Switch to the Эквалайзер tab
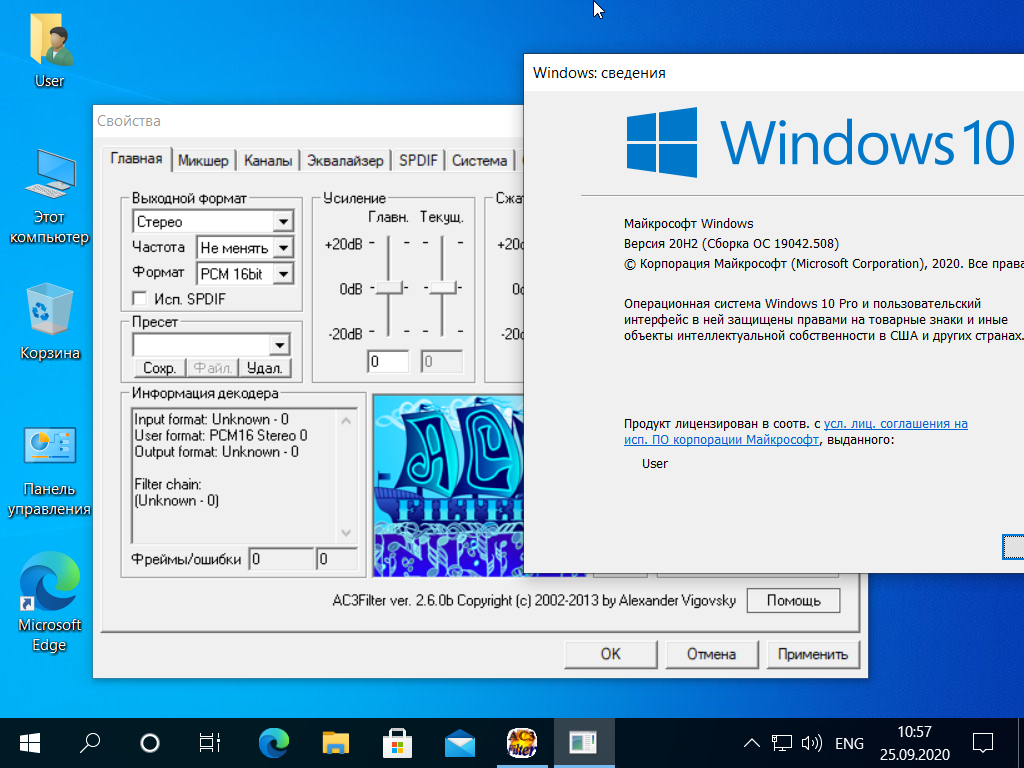 pyautogui.click(x=345, y=161)
